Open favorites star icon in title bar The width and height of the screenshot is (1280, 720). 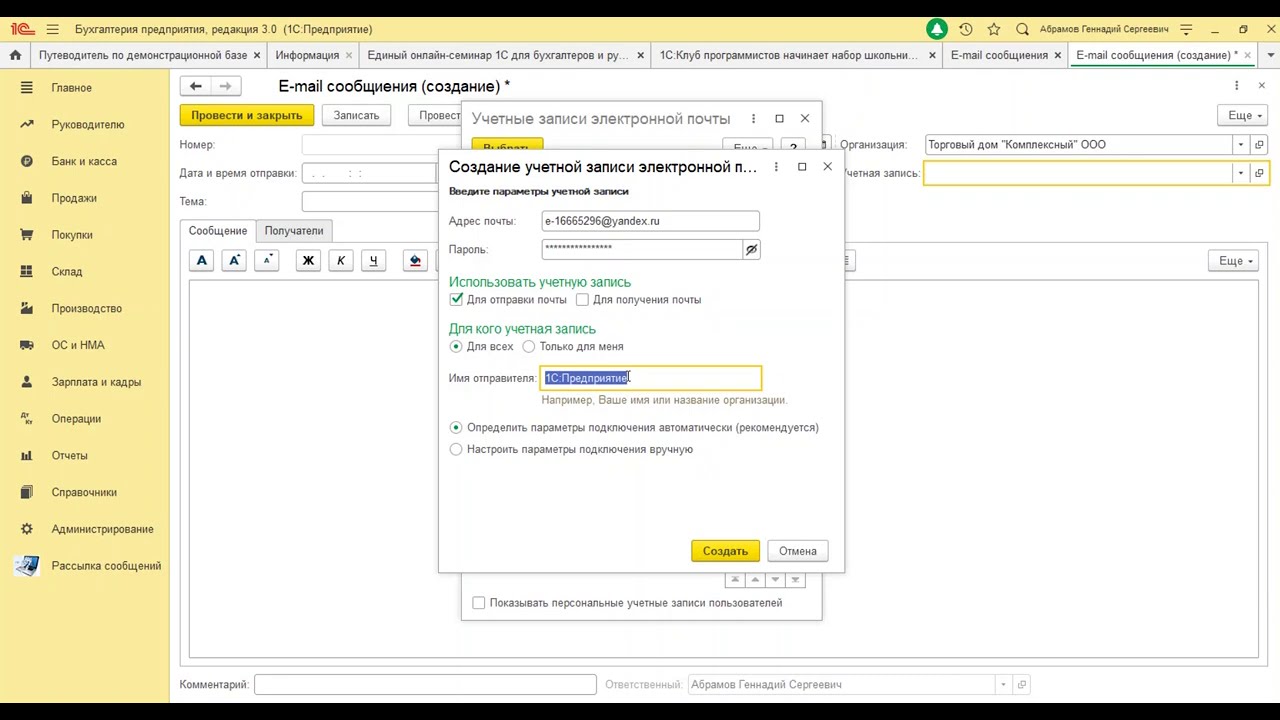click(993, 29)
